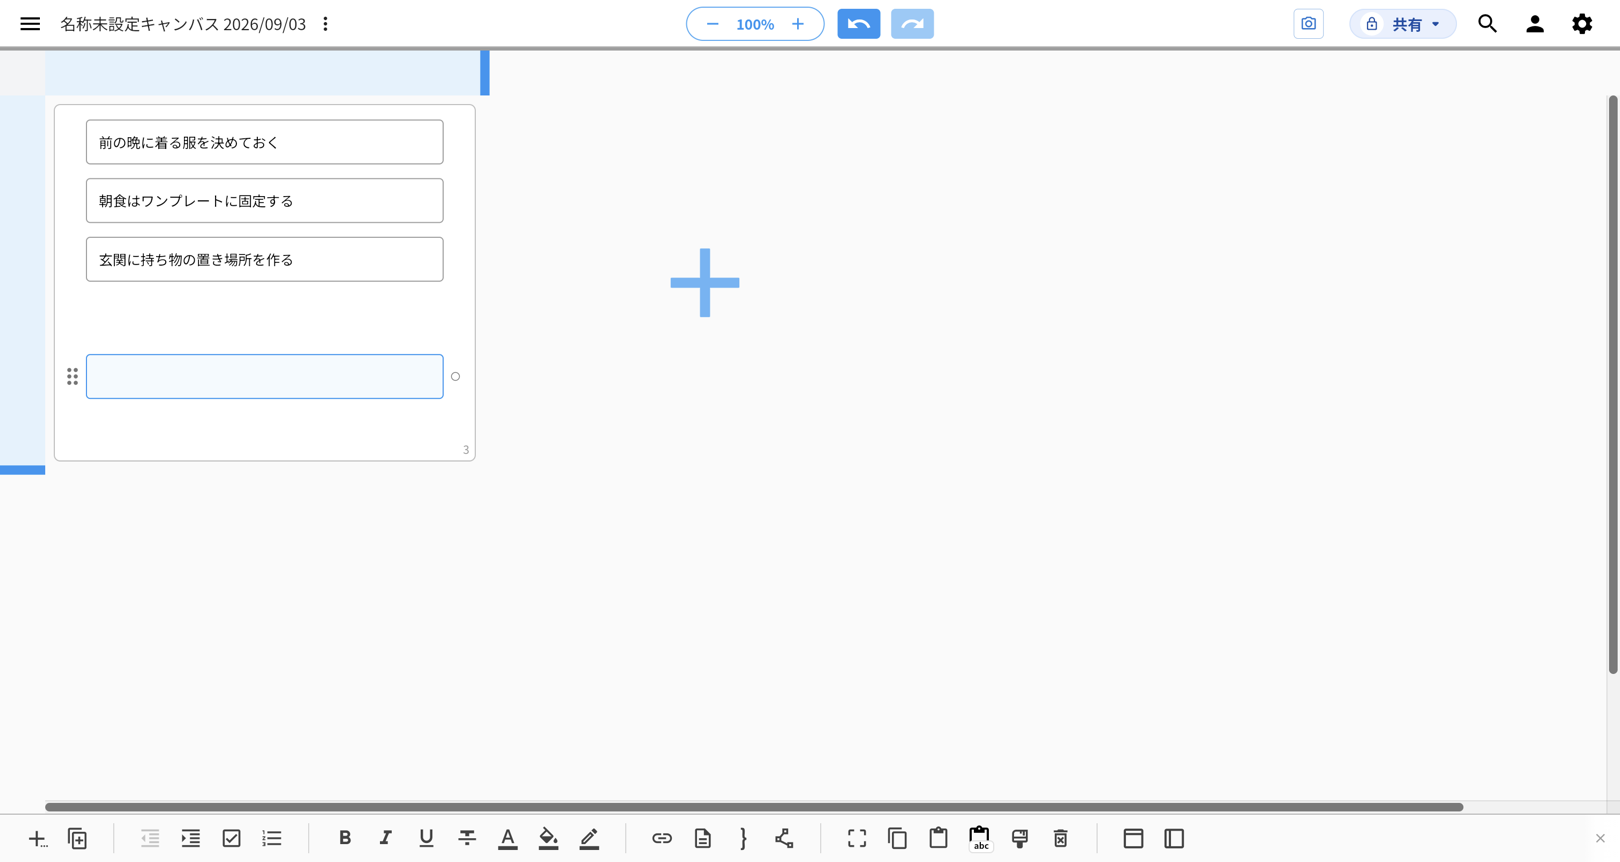
Task: Select the note 前の晩に着る服を決めておく
Action: pyautogui.click(x=265, y=142)
